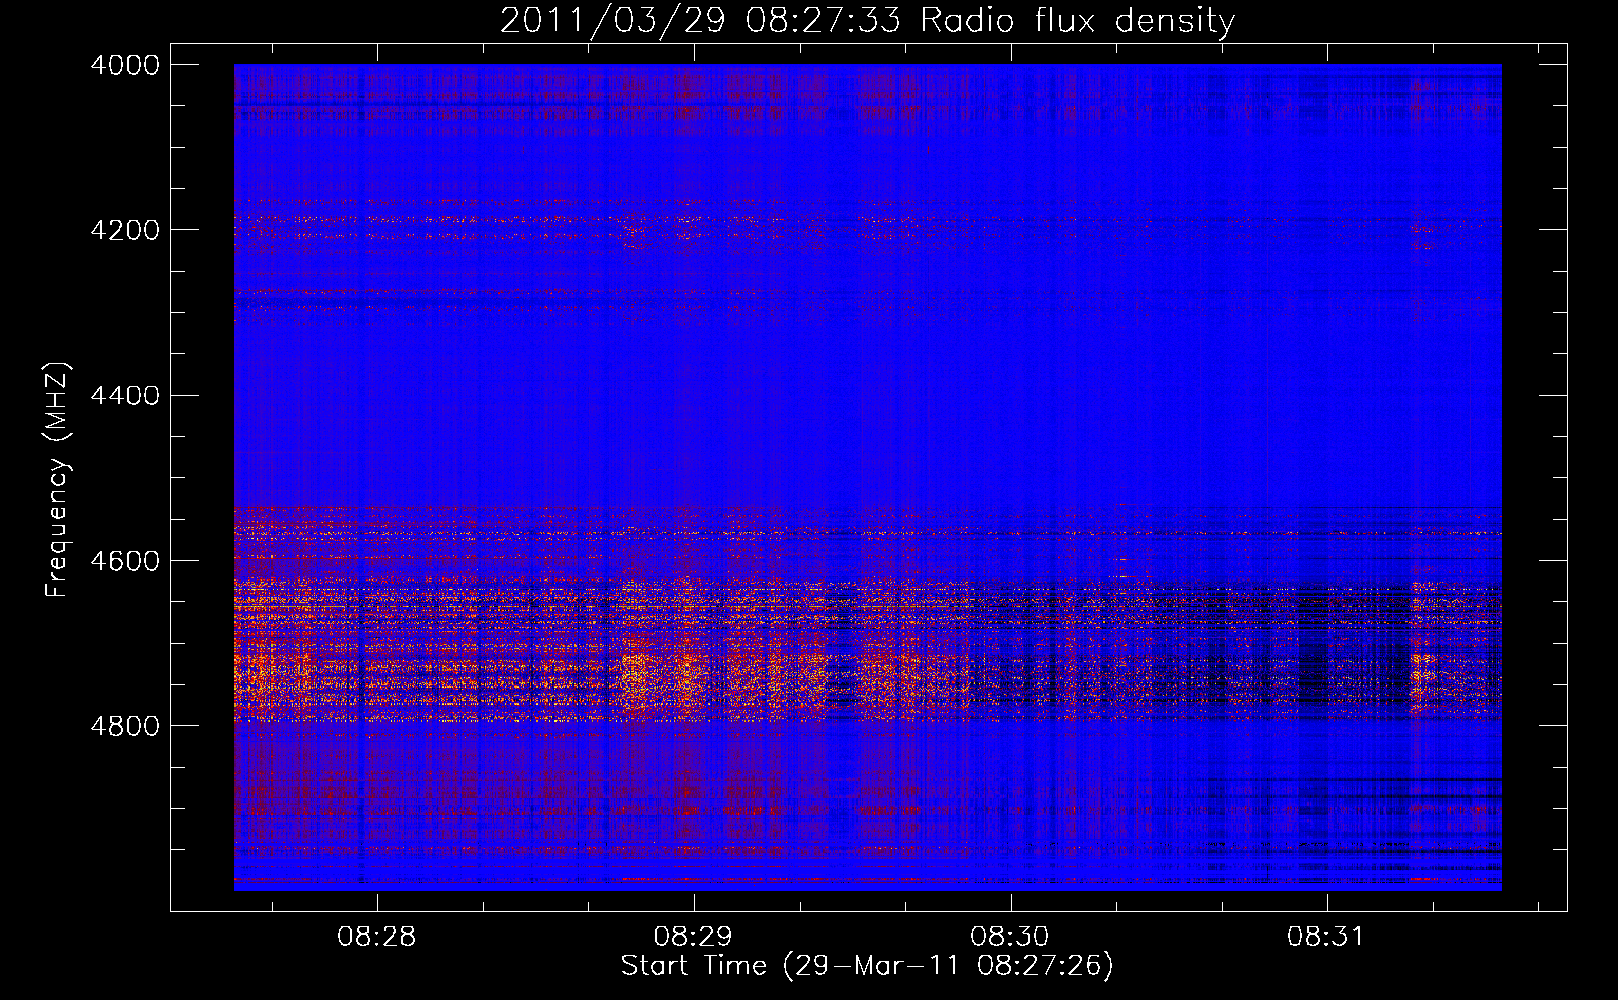The width and height of the screenshot is (1618, 1000).
Task: Select the 'Frequency (MHZ)' y-axis label
Action: 57,480
